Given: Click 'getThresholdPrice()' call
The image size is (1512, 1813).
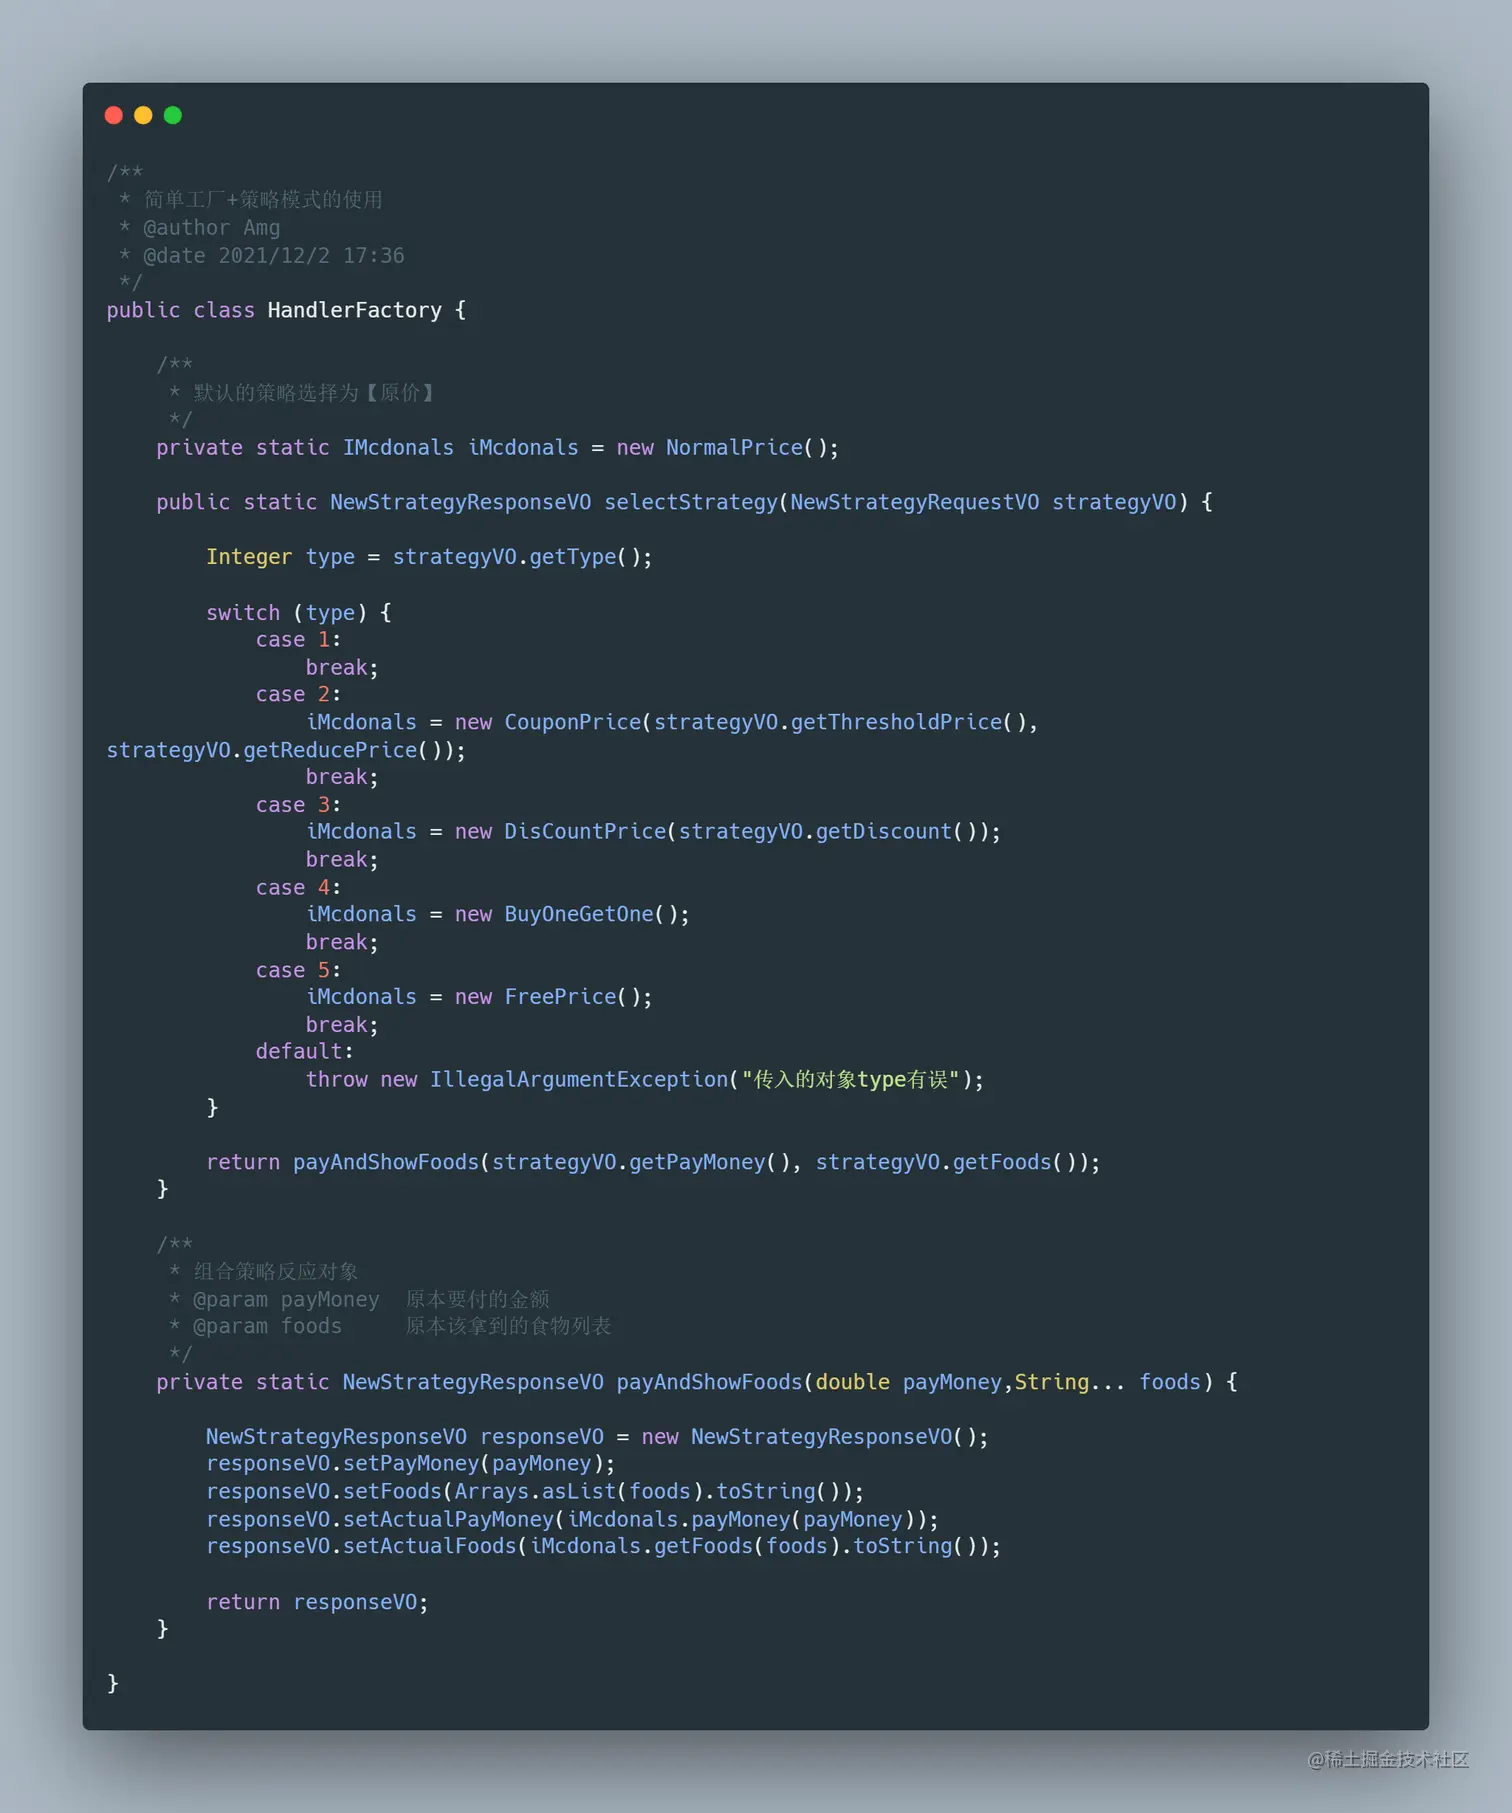Looking at the screenshot, I should tap(908, 722).
